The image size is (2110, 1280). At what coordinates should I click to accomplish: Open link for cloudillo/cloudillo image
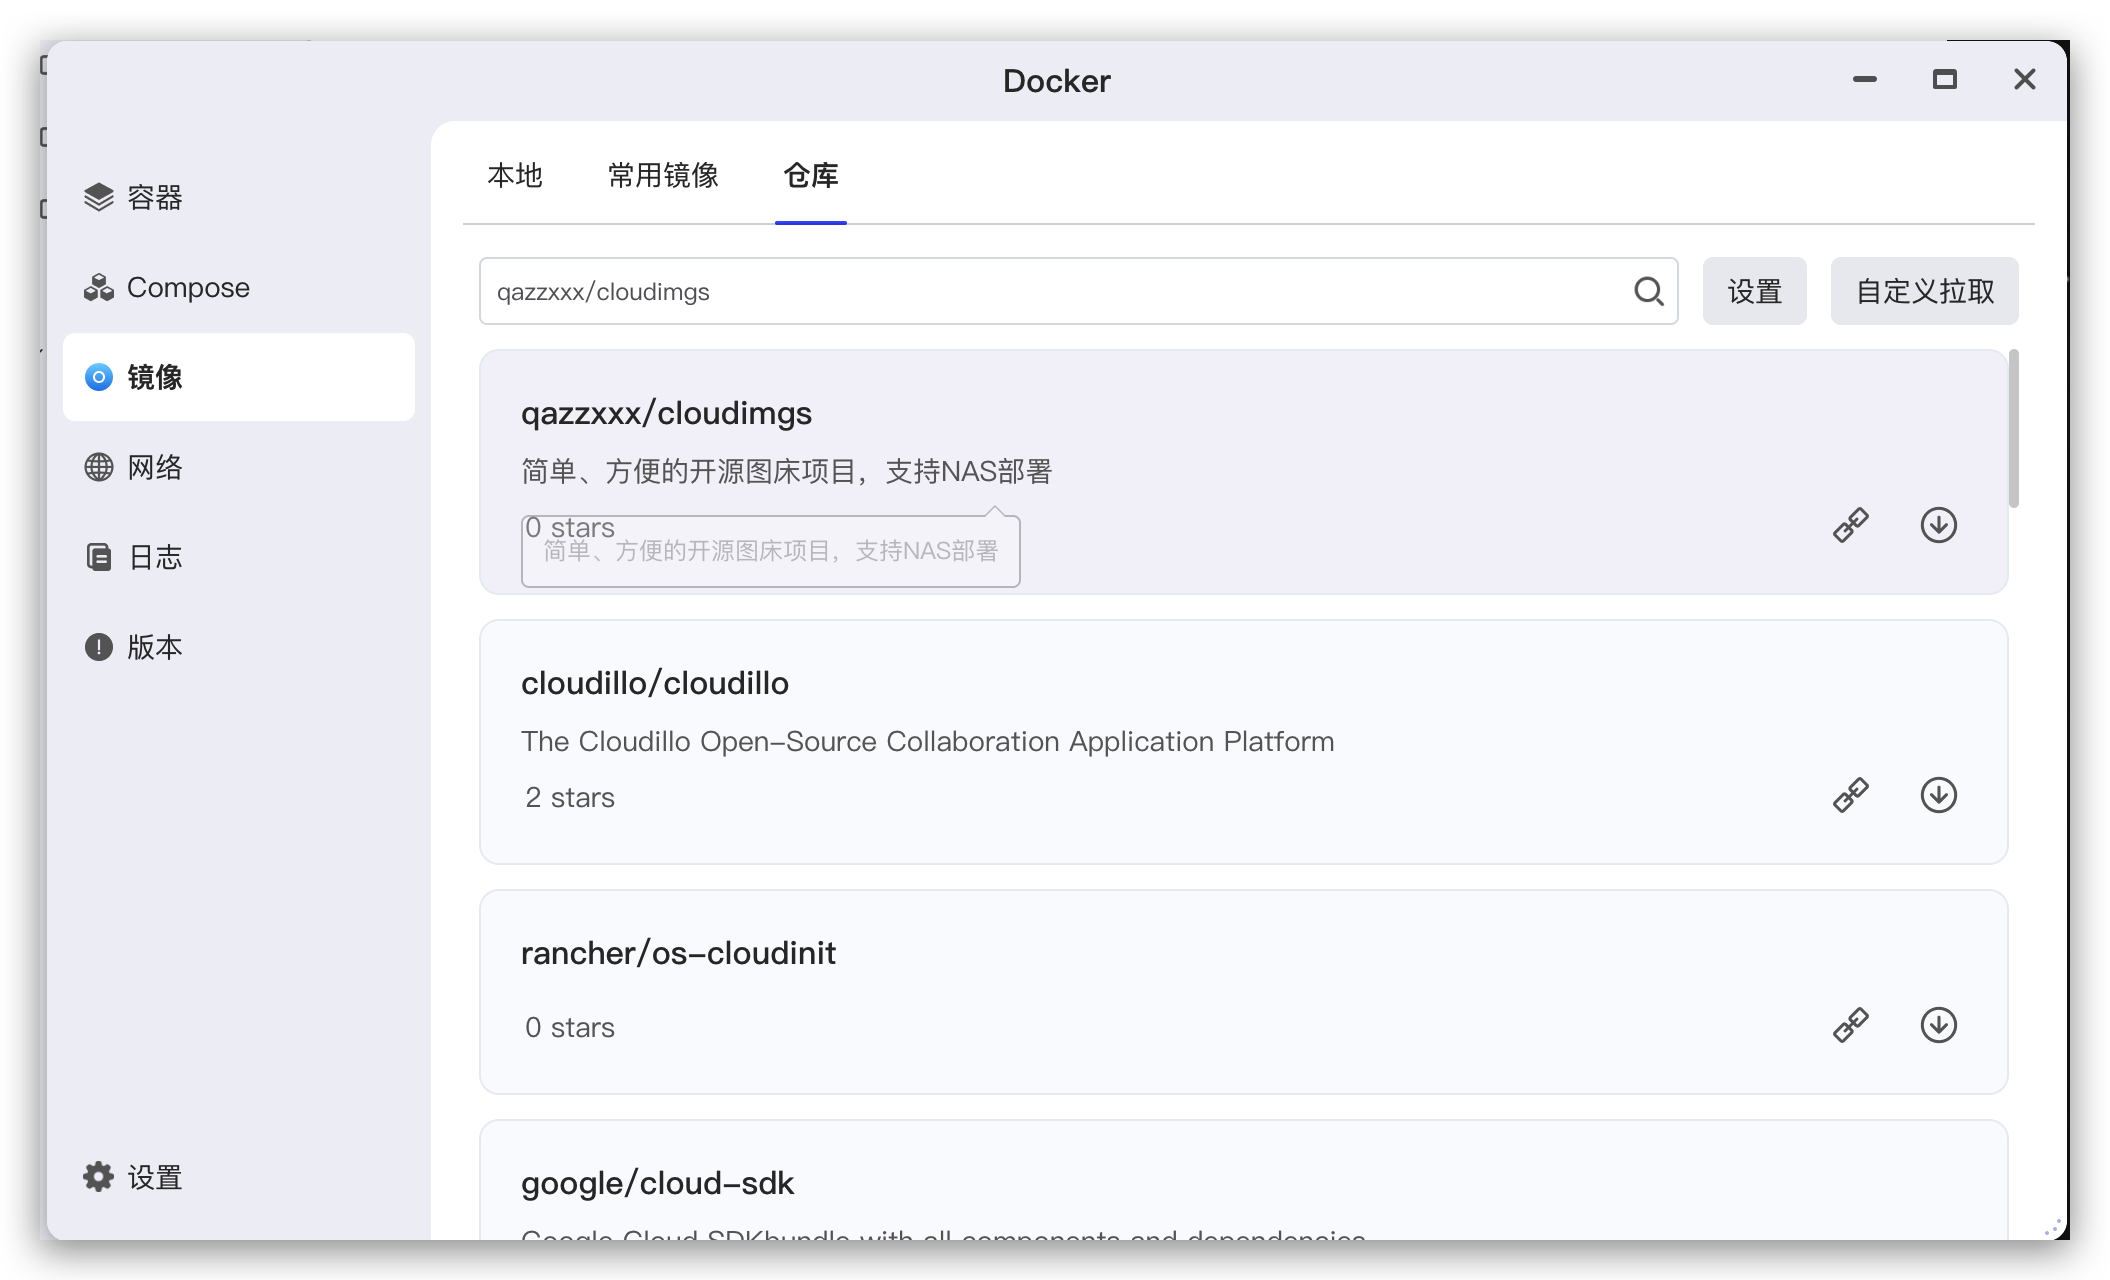click(x=1850, y=795)
